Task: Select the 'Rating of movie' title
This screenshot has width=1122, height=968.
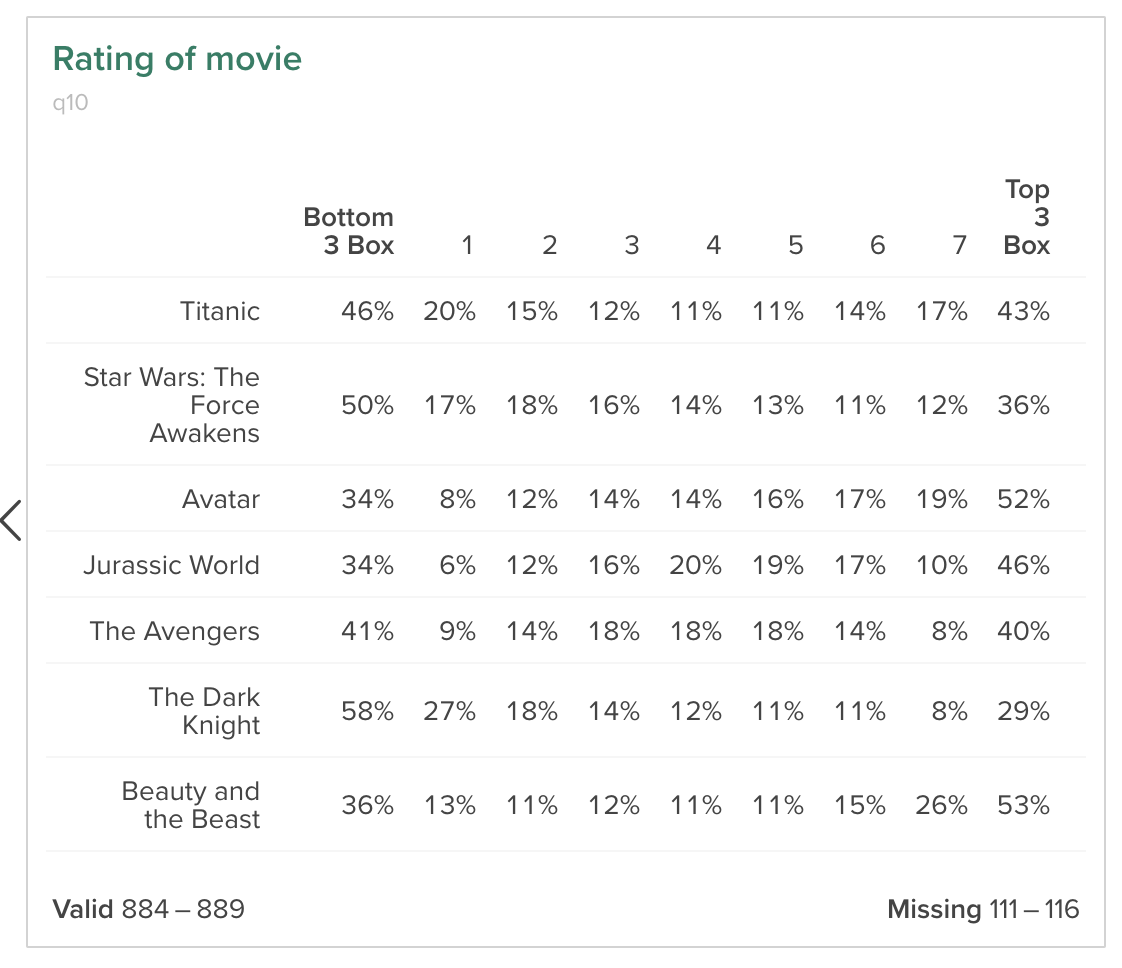Action: (x=177, y=59)
